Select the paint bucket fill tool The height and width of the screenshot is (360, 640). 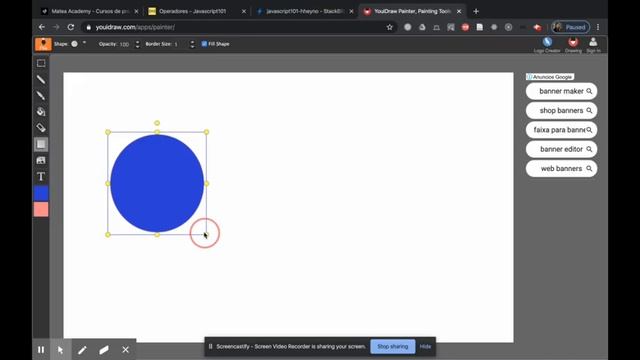[41, 111]
